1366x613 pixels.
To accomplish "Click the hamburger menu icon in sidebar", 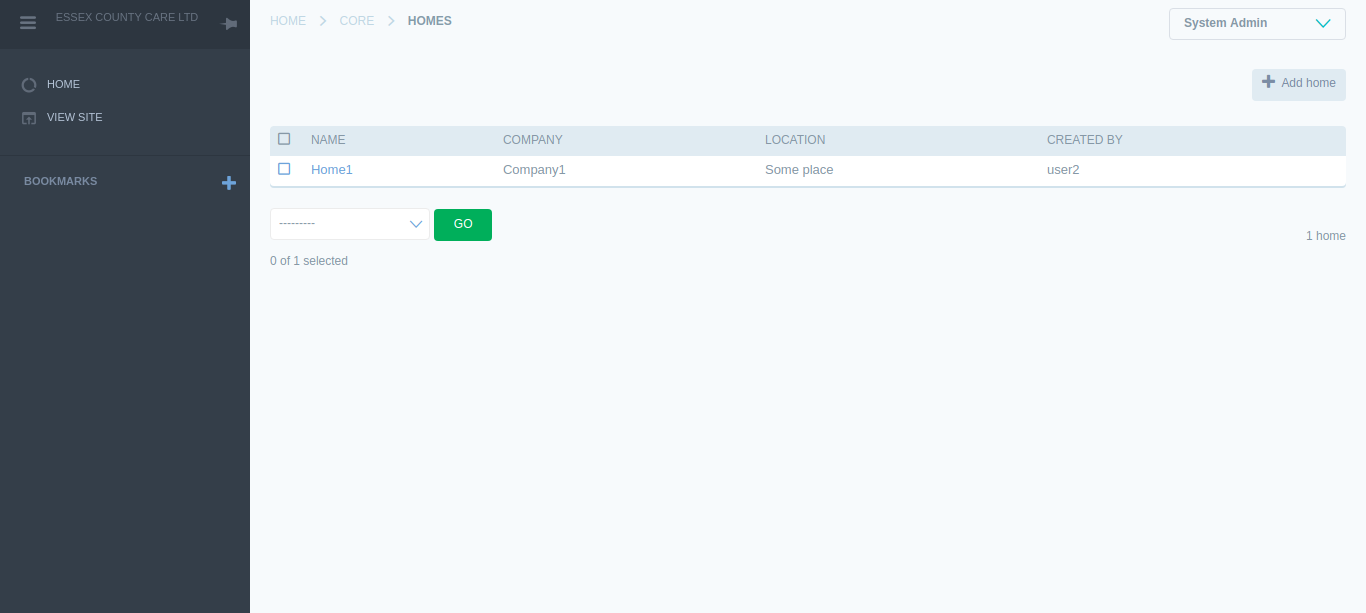I will tap(28, 23).
